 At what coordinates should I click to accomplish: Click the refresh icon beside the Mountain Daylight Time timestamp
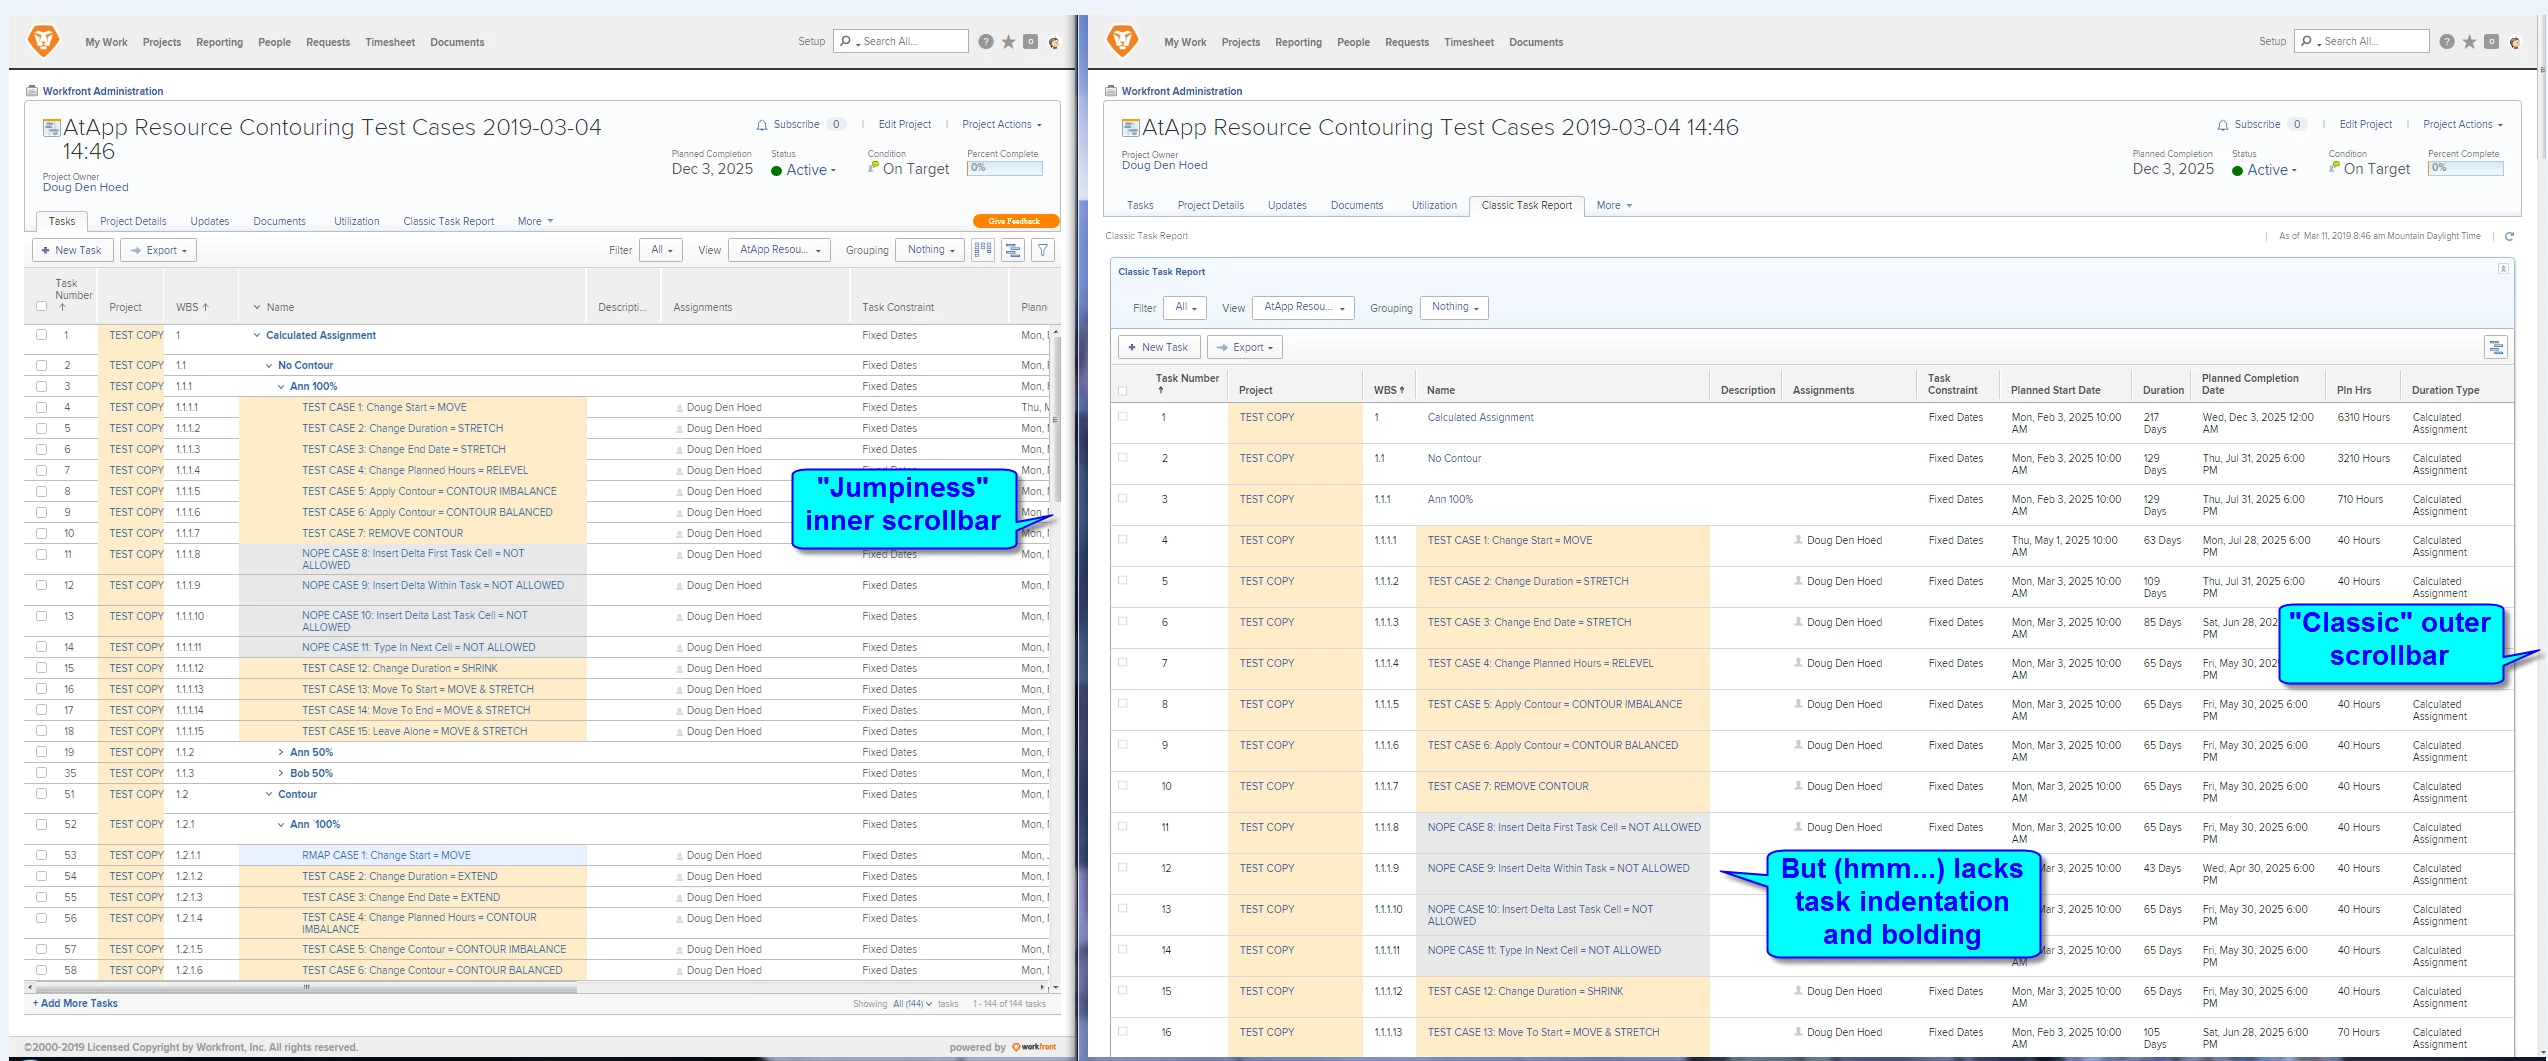coord(2509,237)
